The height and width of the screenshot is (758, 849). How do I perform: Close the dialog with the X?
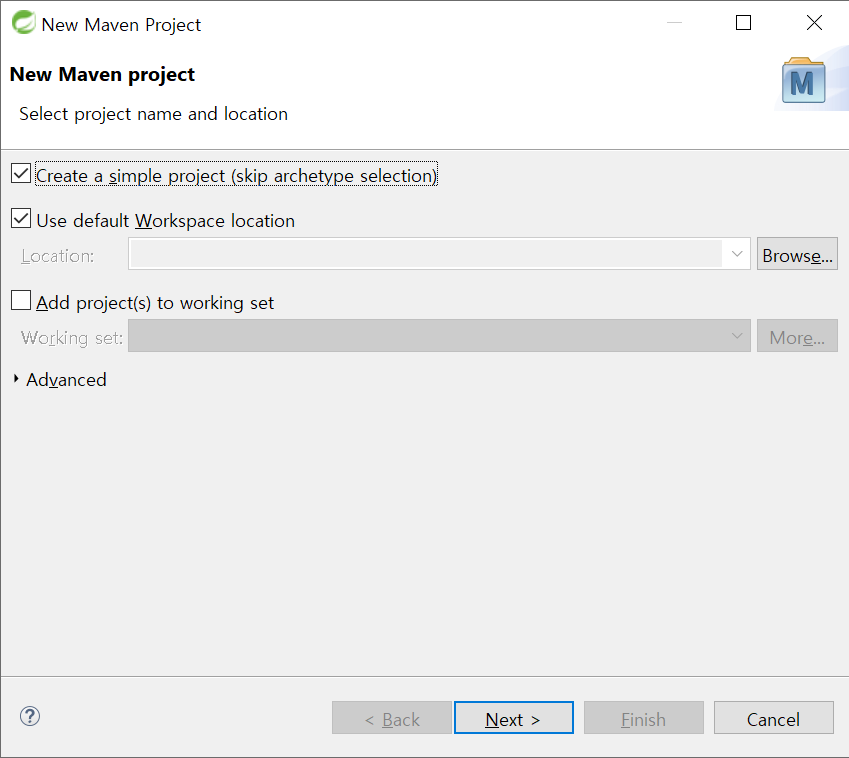pos(814,23)
